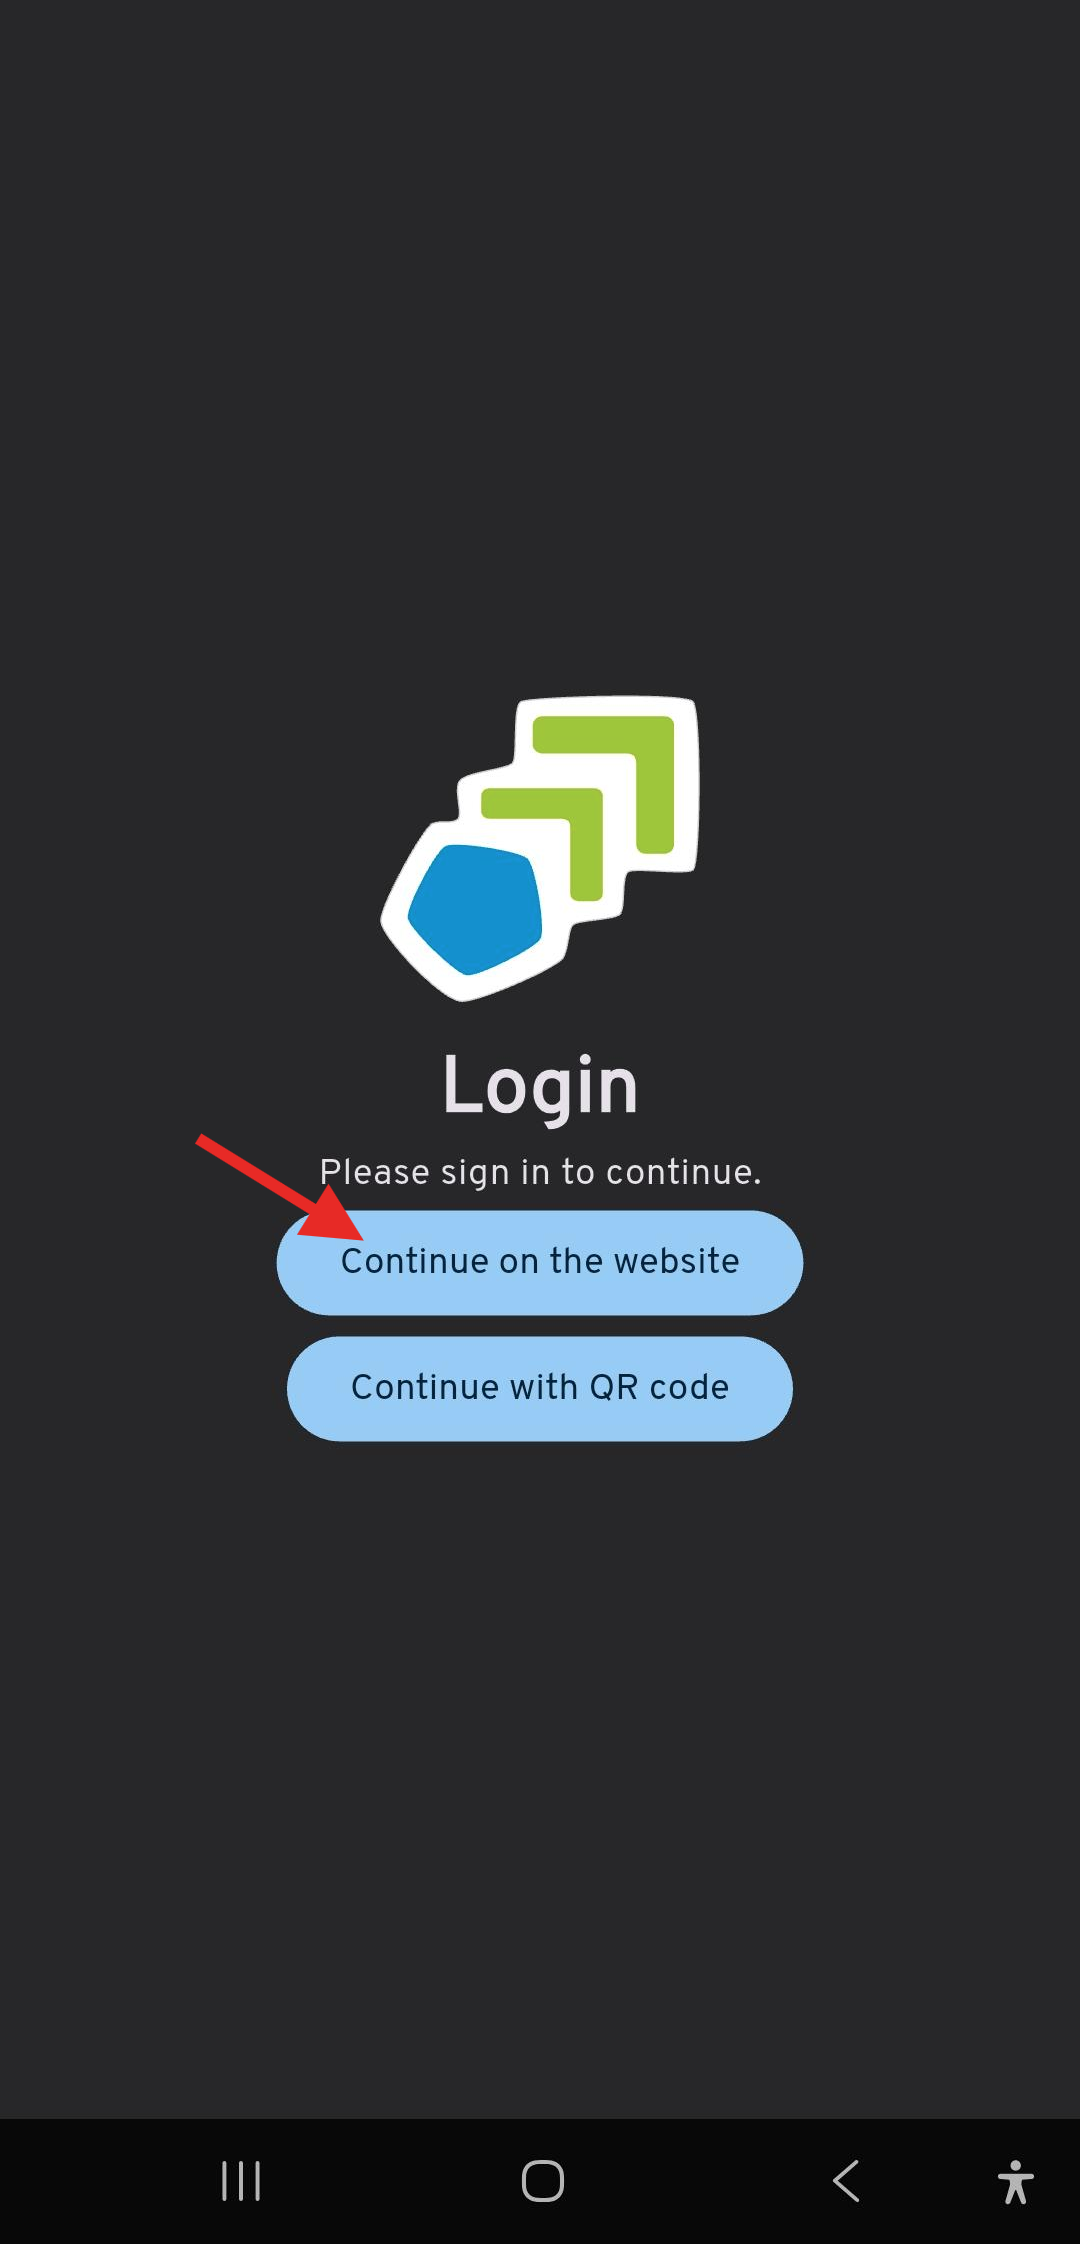Open the accessibility person icon
The image size is (1080, 2244).
tap(1015, 2181)
